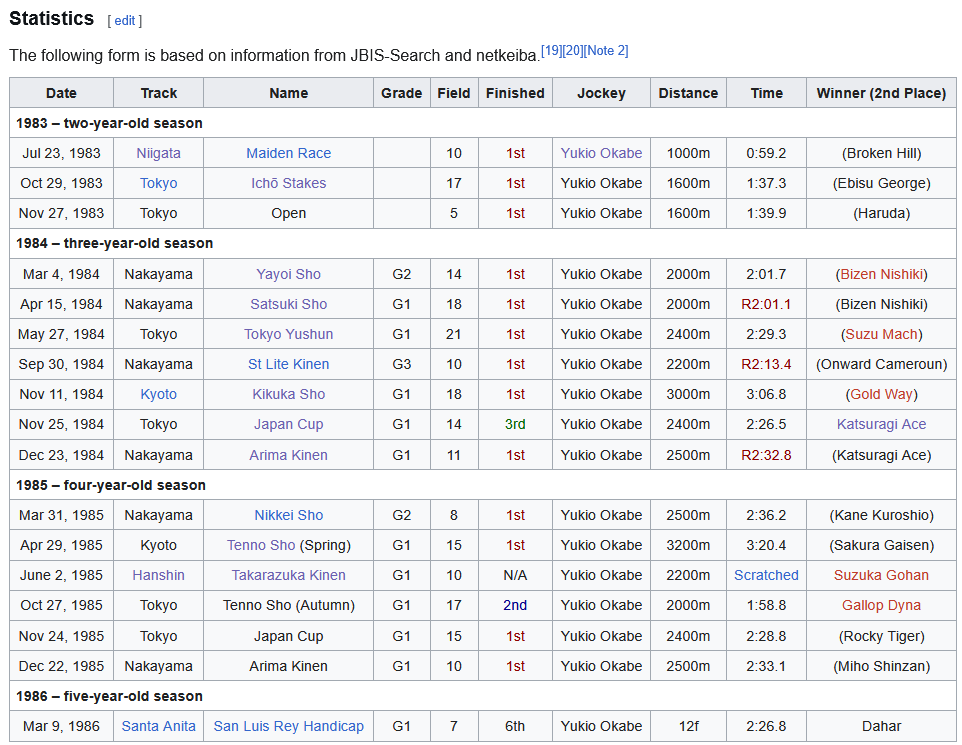Viewport: 962px width, 745px height.
Task: Click Tokyo link in Oct 29, 1983 row
Action: (x=158, y=183)
